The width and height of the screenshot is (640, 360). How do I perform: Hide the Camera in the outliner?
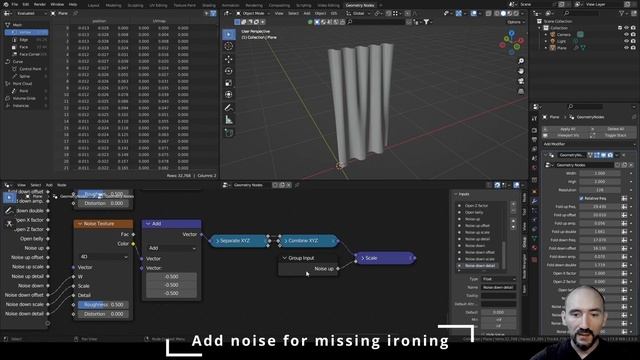[x=626, y=35]
